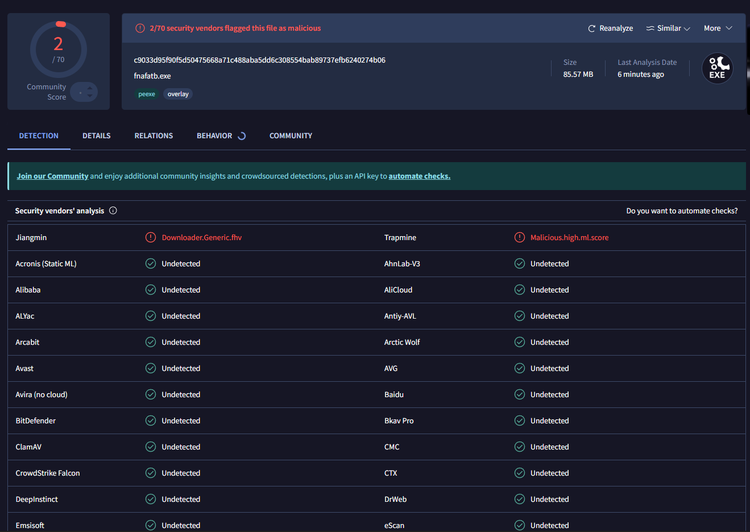Click the overlay tag
Screen dimensions: 750x532
178,94
